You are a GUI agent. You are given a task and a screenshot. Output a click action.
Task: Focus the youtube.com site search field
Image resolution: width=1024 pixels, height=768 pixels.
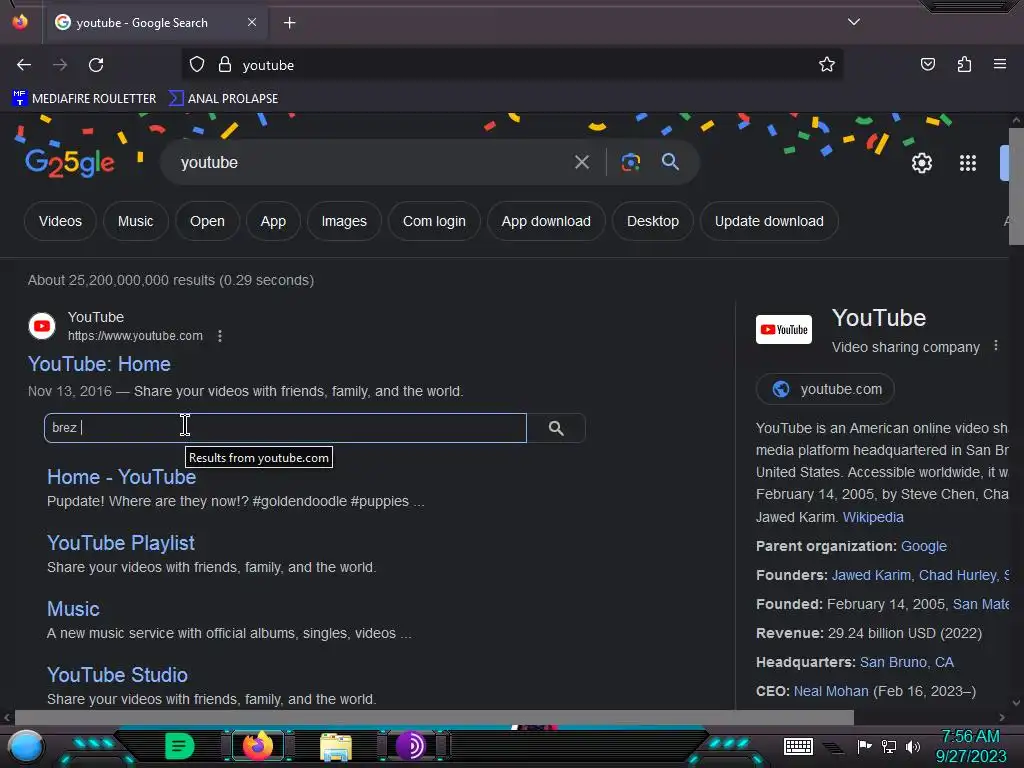pyautogui.click(x=285, y=428)
